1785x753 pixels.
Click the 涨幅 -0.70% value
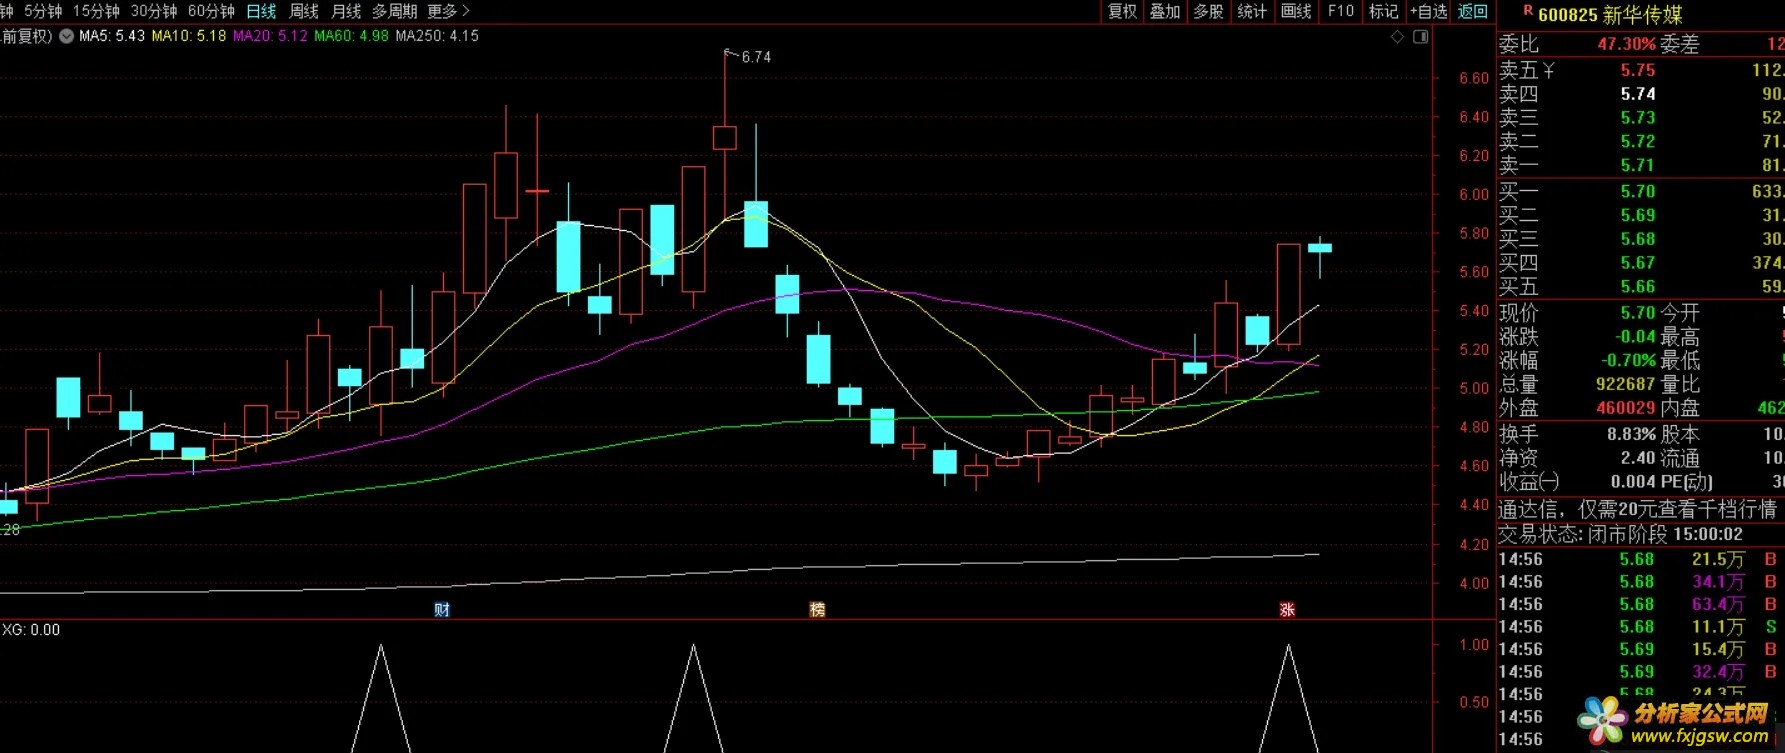(x=1628, y=360)
